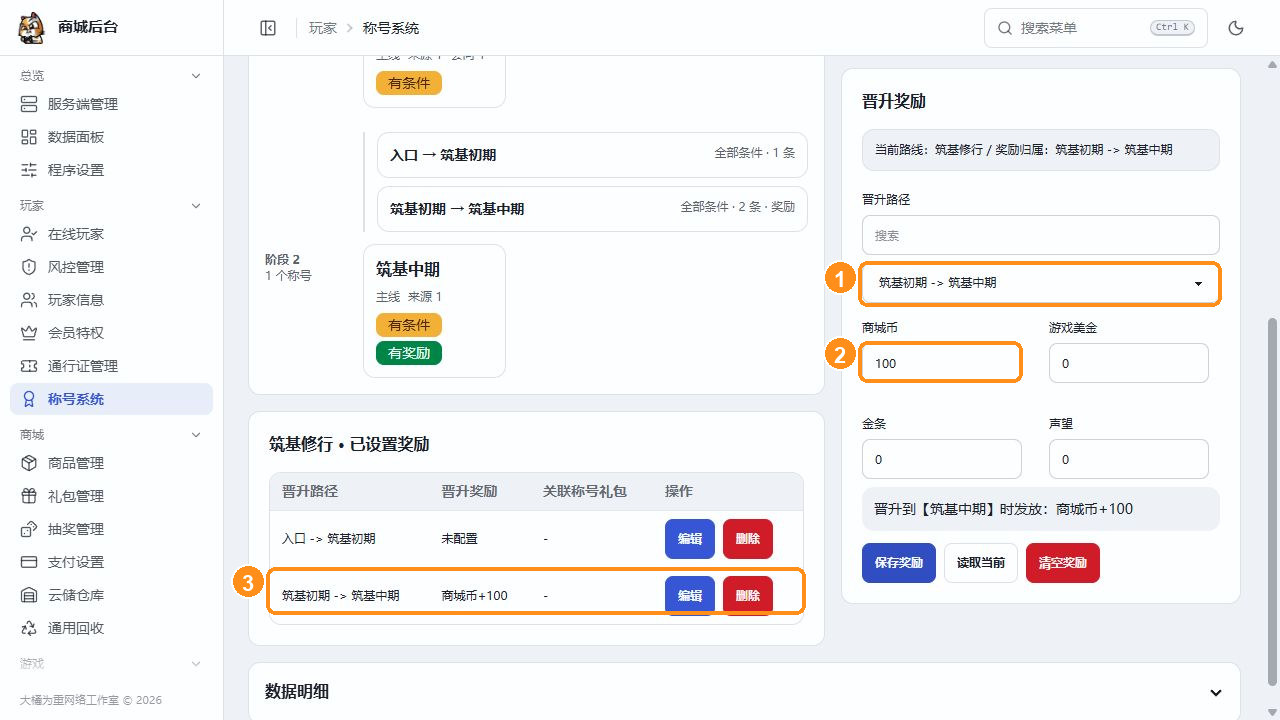Screen dimensions: 1280x720
Task: Click the 清空奖励 button
Action: 1062,563
